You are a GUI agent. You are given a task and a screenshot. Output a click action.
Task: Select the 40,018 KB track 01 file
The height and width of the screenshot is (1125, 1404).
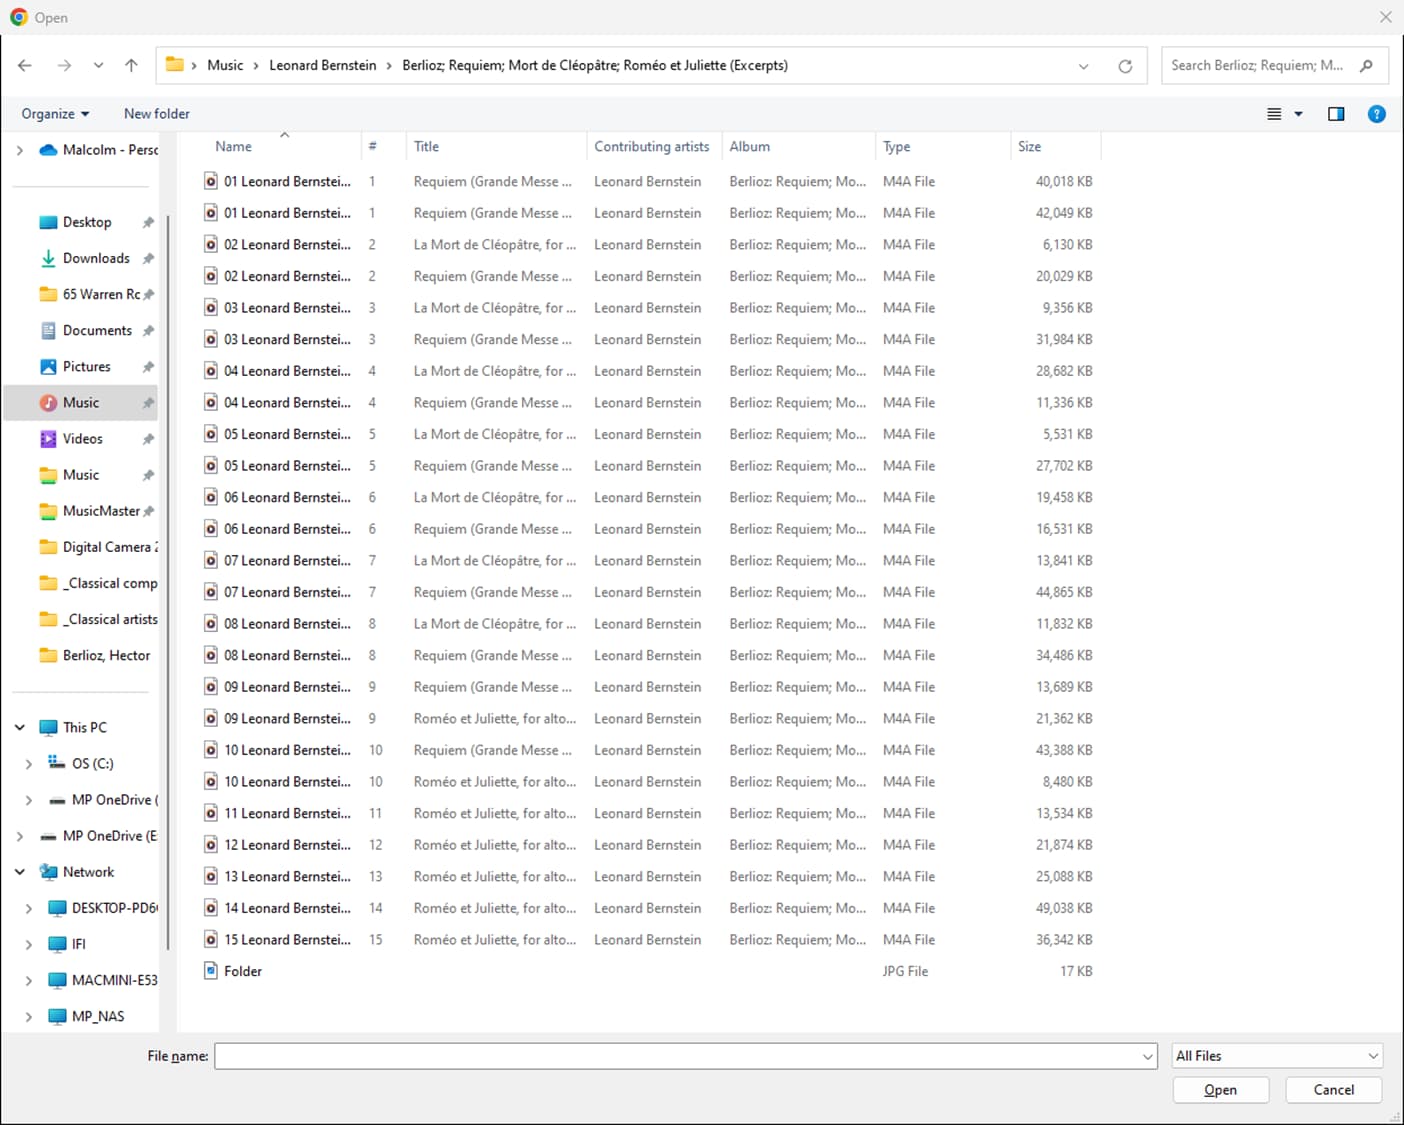pos(648,181)
